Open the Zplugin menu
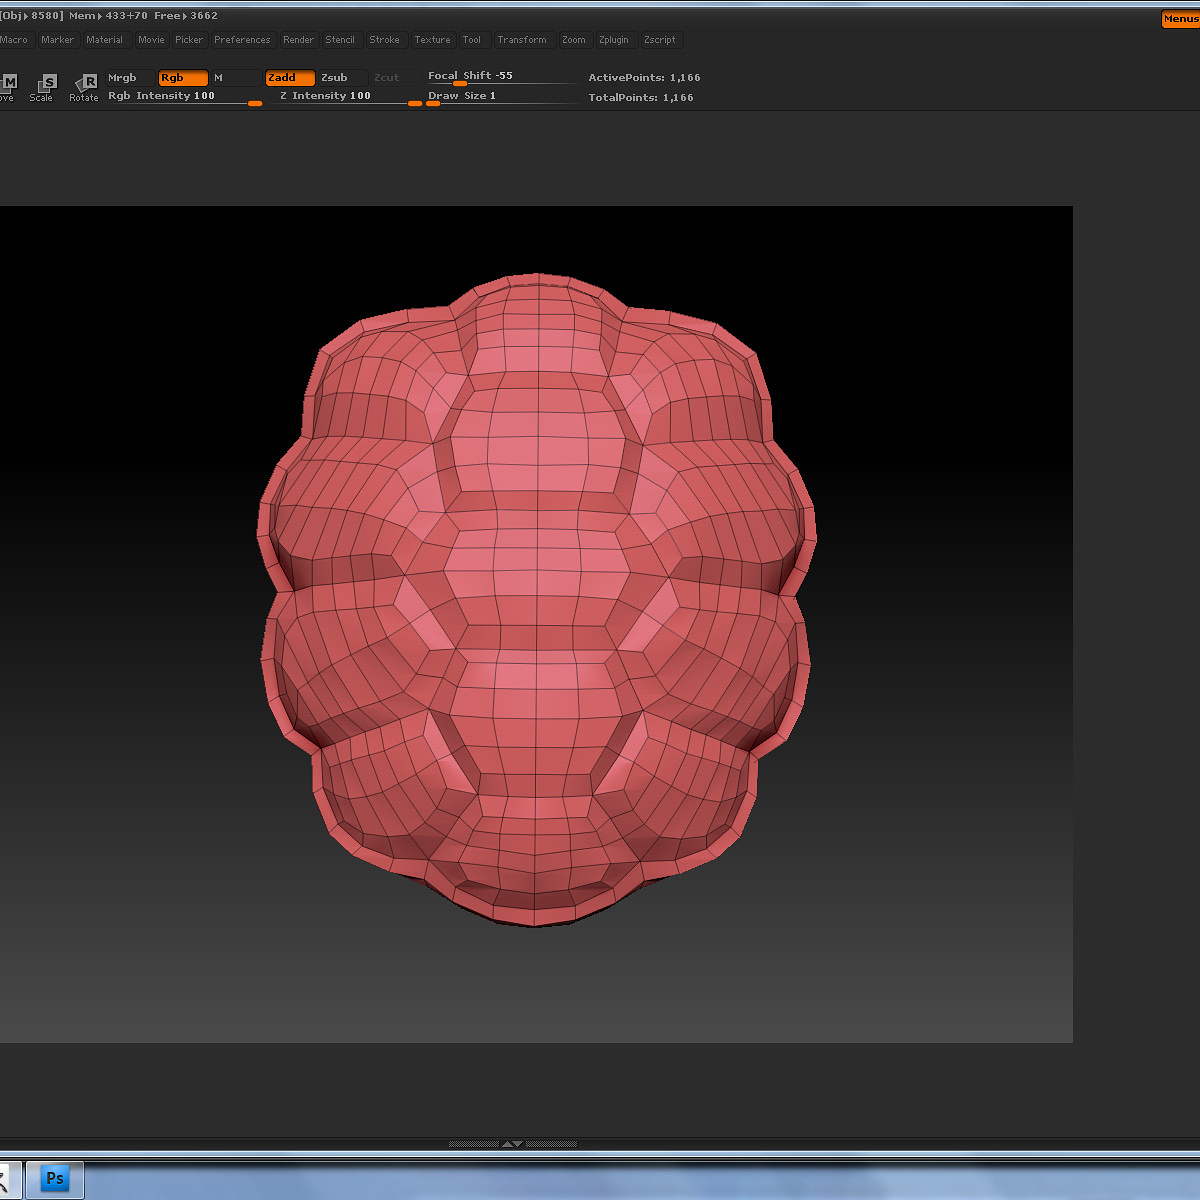 point(614,40)
